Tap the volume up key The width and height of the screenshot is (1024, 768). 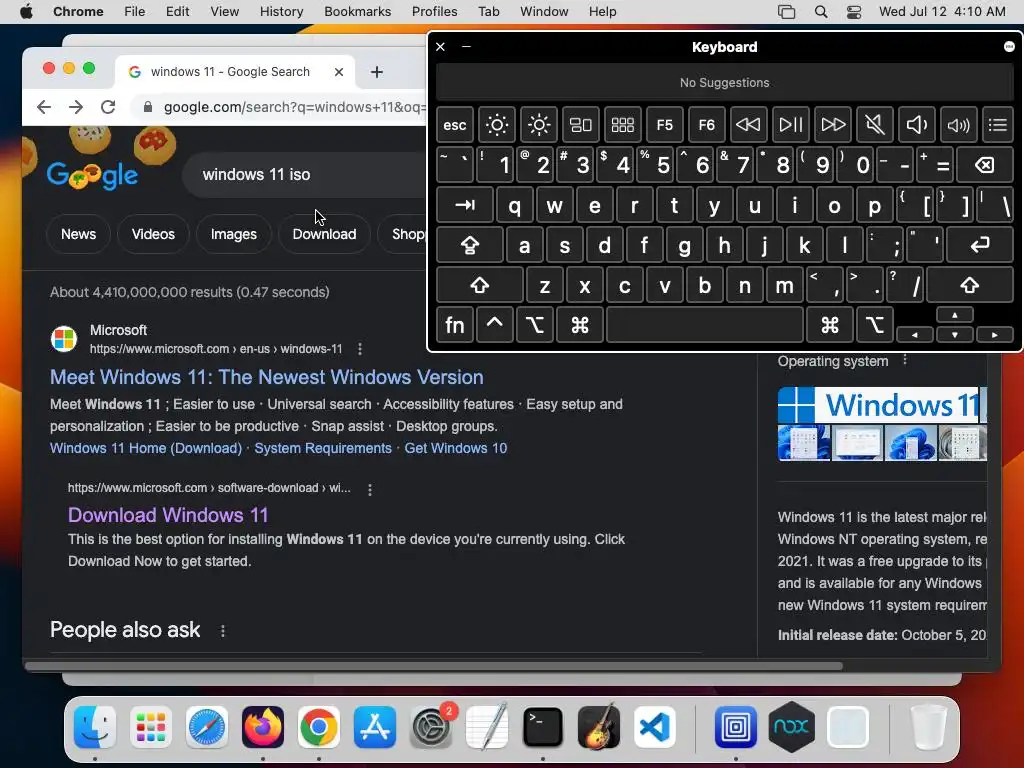[x=958, y=125]
